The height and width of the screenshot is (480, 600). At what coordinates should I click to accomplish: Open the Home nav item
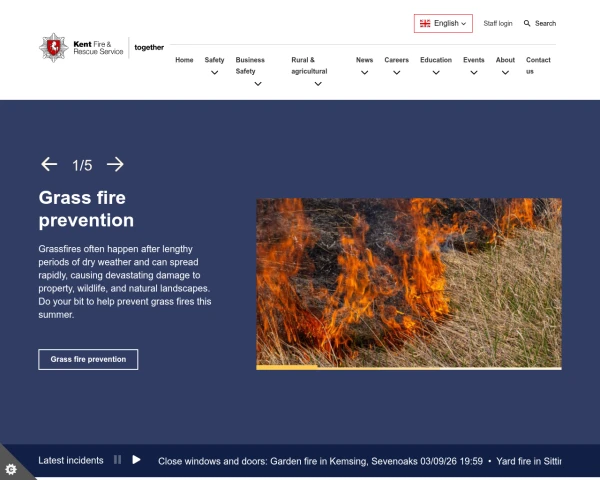[x=184, y=60]
